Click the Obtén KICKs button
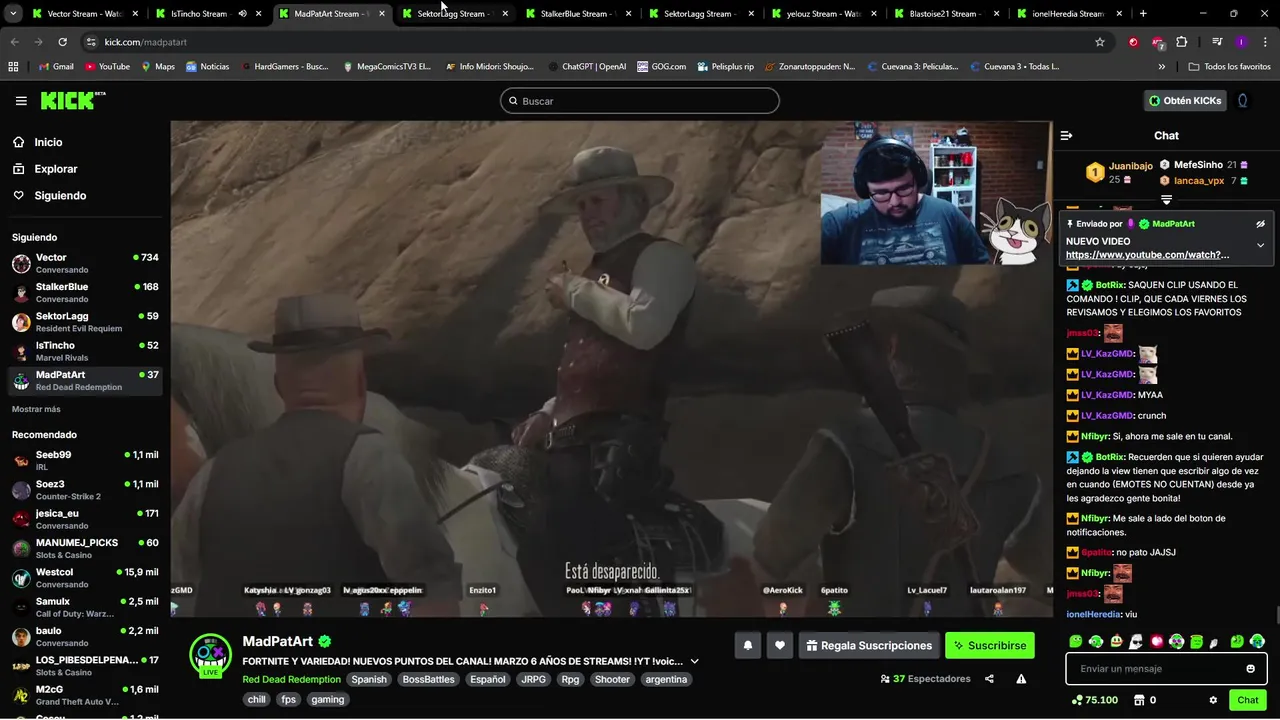This screenshot has height=720, width=1280. pyautogui.click(x=1185, y=101)
